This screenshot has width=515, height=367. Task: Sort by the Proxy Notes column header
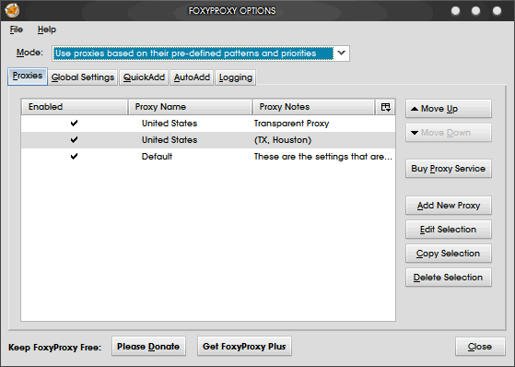[314, 107]
